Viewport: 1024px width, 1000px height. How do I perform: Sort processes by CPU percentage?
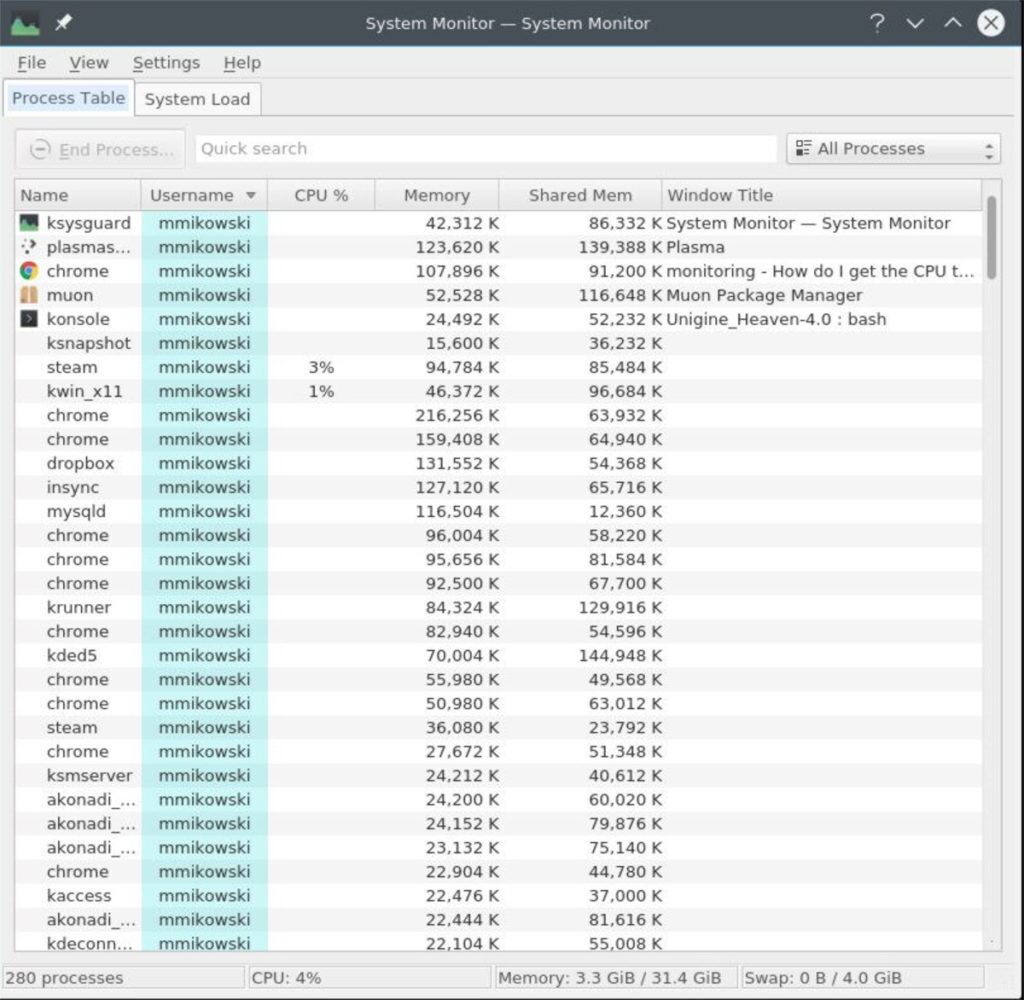(321, 195)
